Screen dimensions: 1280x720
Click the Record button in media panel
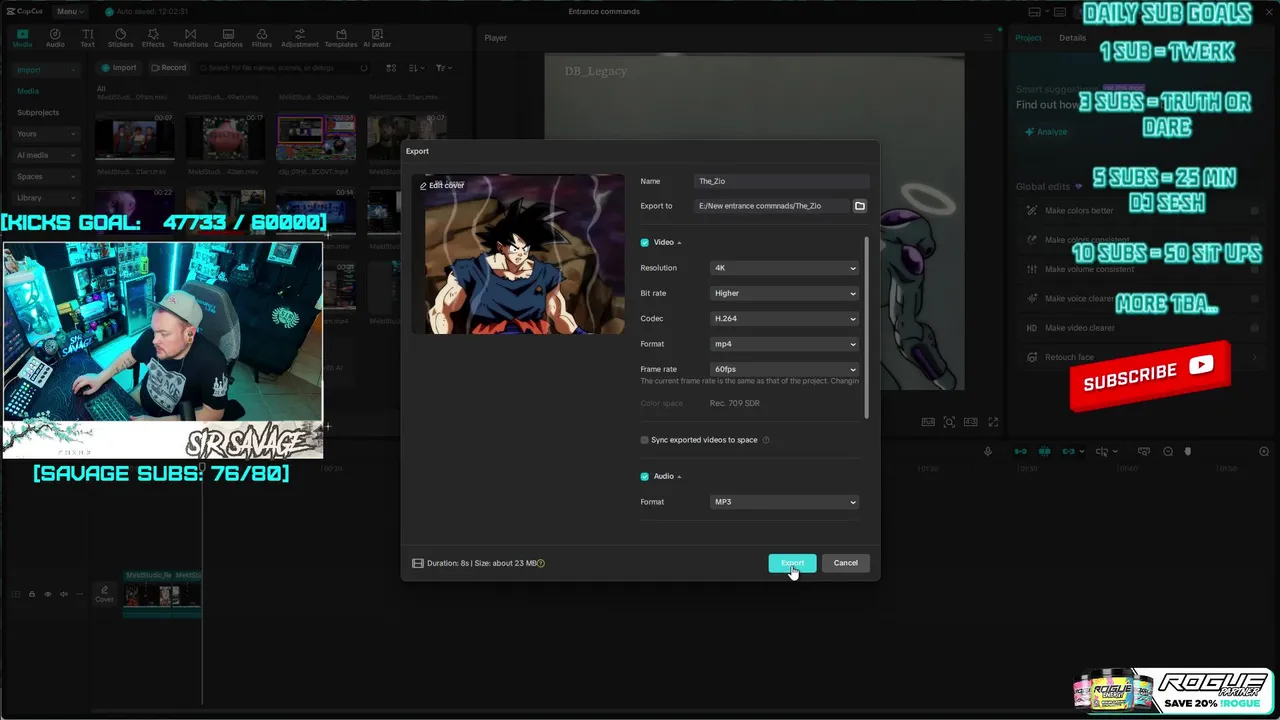(168, 68)
